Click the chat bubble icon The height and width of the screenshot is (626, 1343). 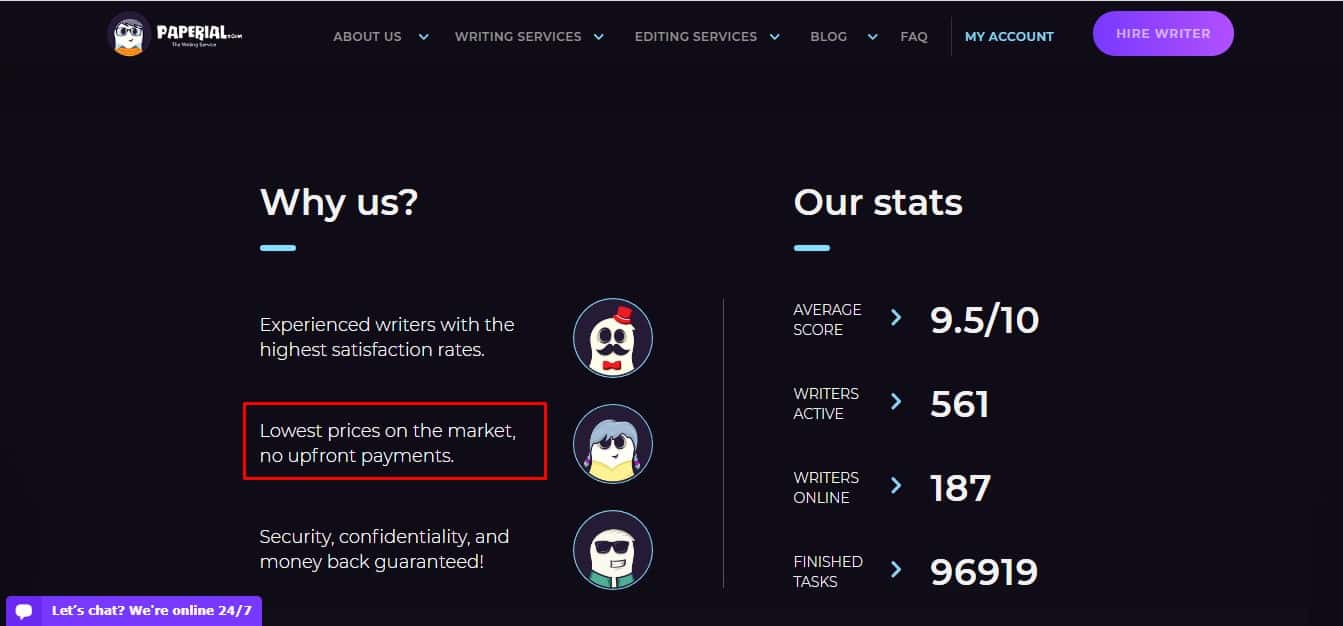point(25,611)
